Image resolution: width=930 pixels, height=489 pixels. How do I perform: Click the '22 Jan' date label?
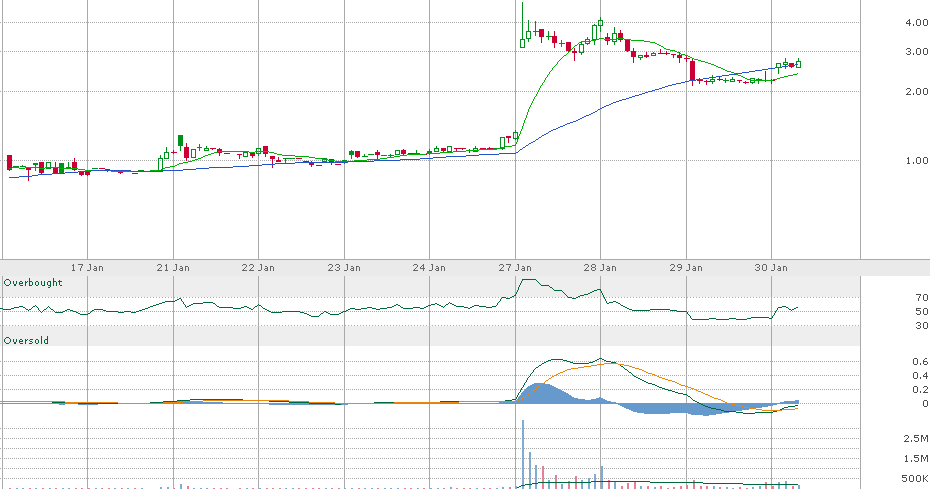[x=258, y=268]
